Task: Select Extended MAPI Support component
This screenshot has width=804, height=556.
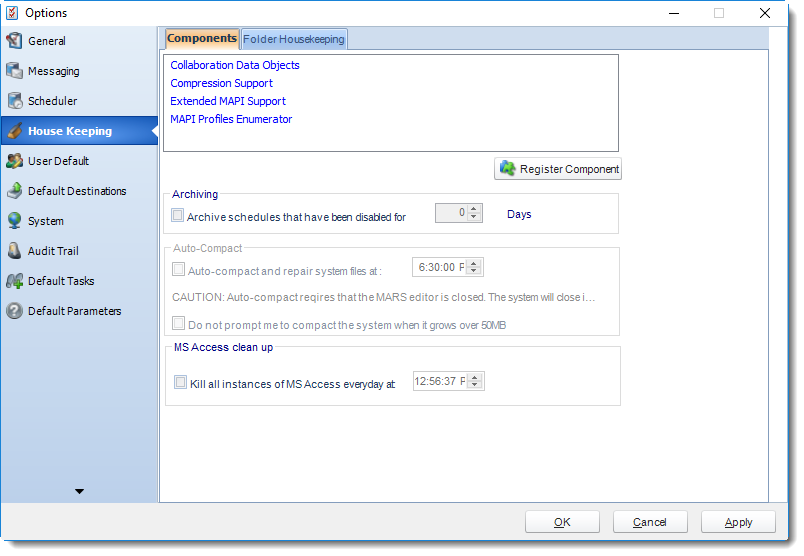Action: click(228, 101)
